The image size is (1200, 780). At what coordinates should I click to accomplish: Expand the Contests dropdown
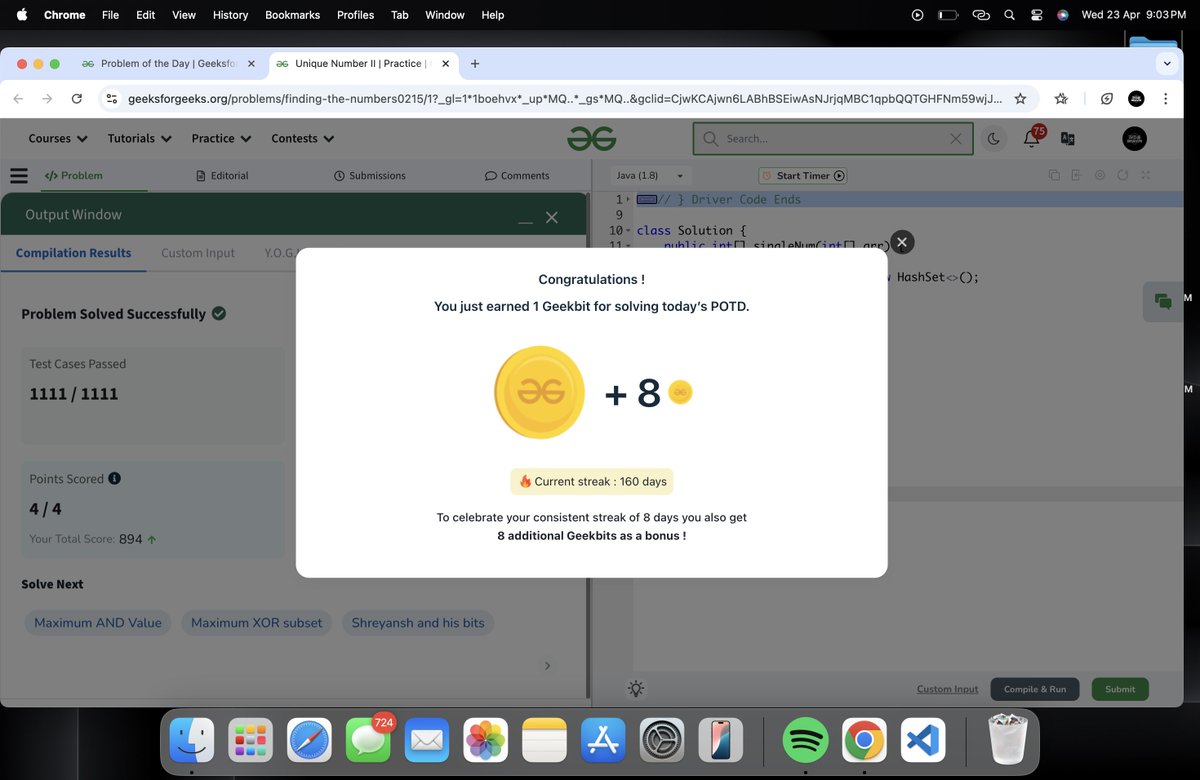[303, 138]
